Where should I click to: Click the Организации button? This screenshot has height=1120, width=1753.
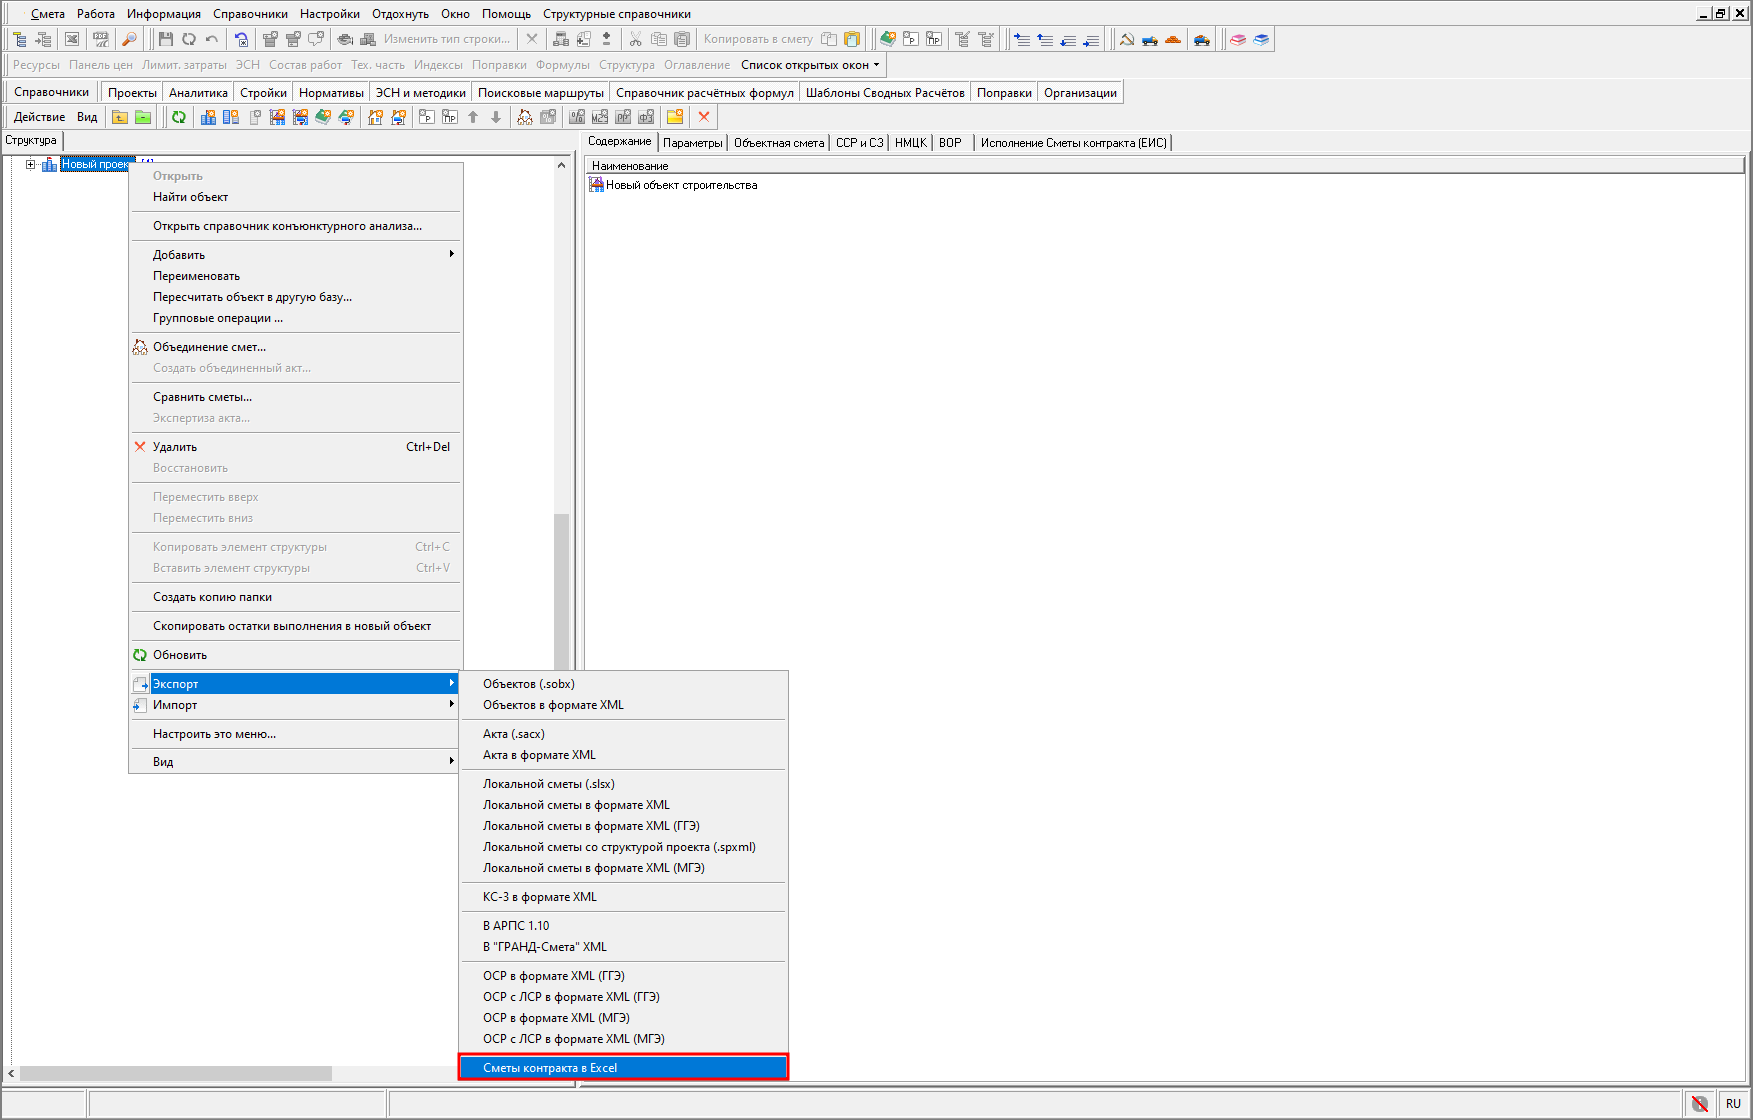[x=1080, y=93]
